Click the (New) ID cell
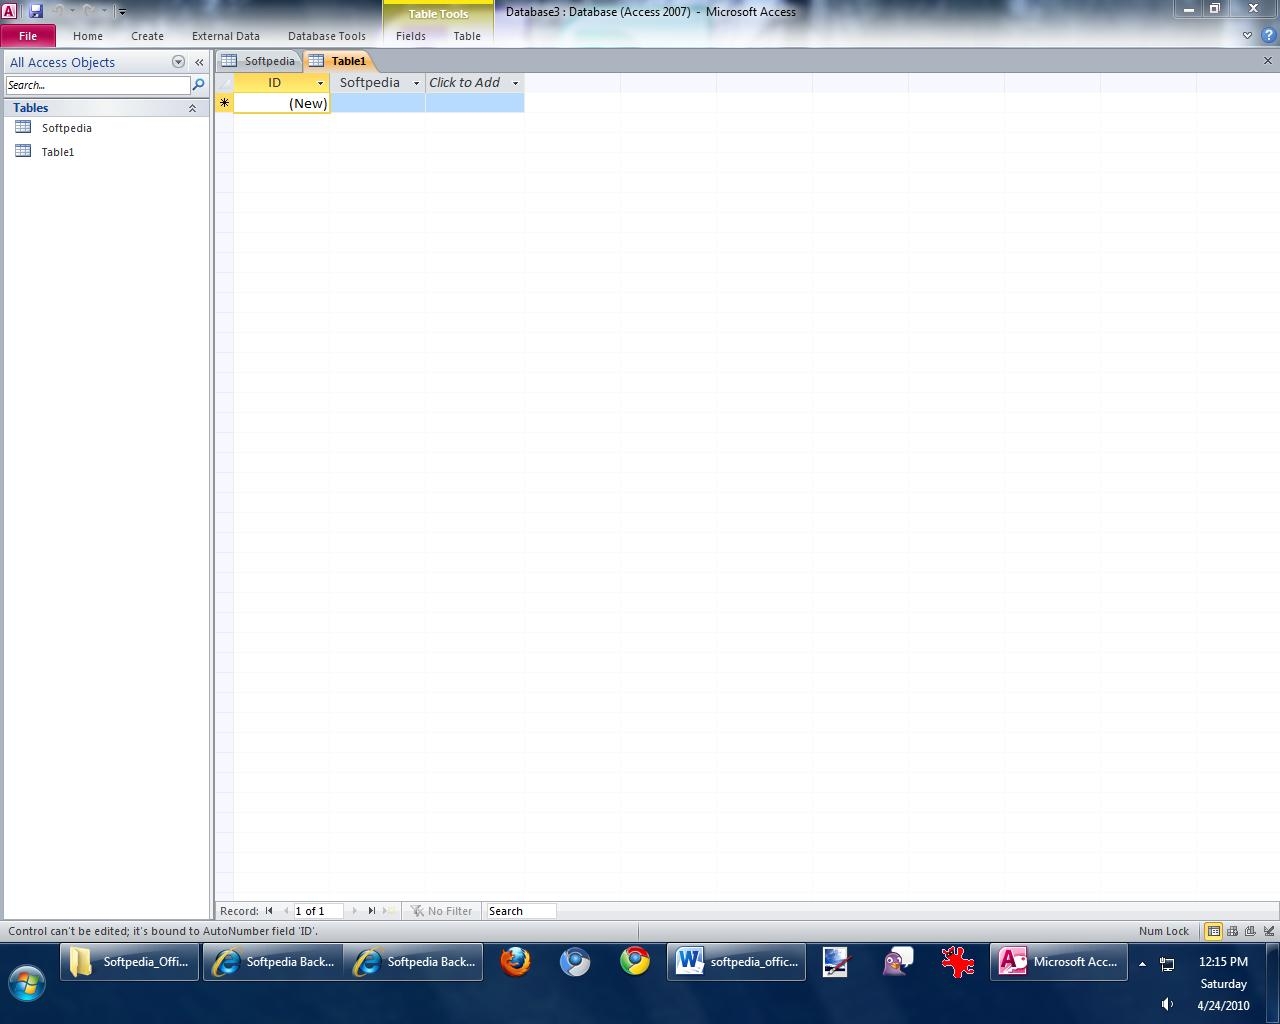Viewport: 1280px width, 1024px height. pyautogui.click(x=282, y=103)
